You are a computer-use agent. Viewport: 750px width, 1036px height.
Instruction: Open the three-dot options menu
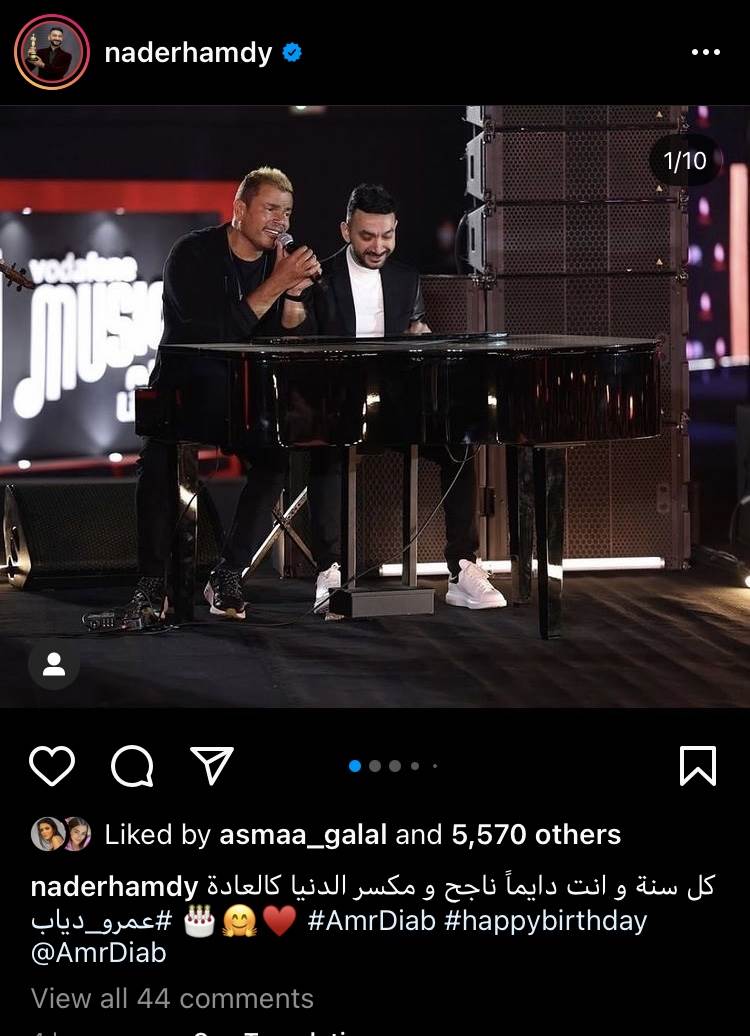[705, 52]
